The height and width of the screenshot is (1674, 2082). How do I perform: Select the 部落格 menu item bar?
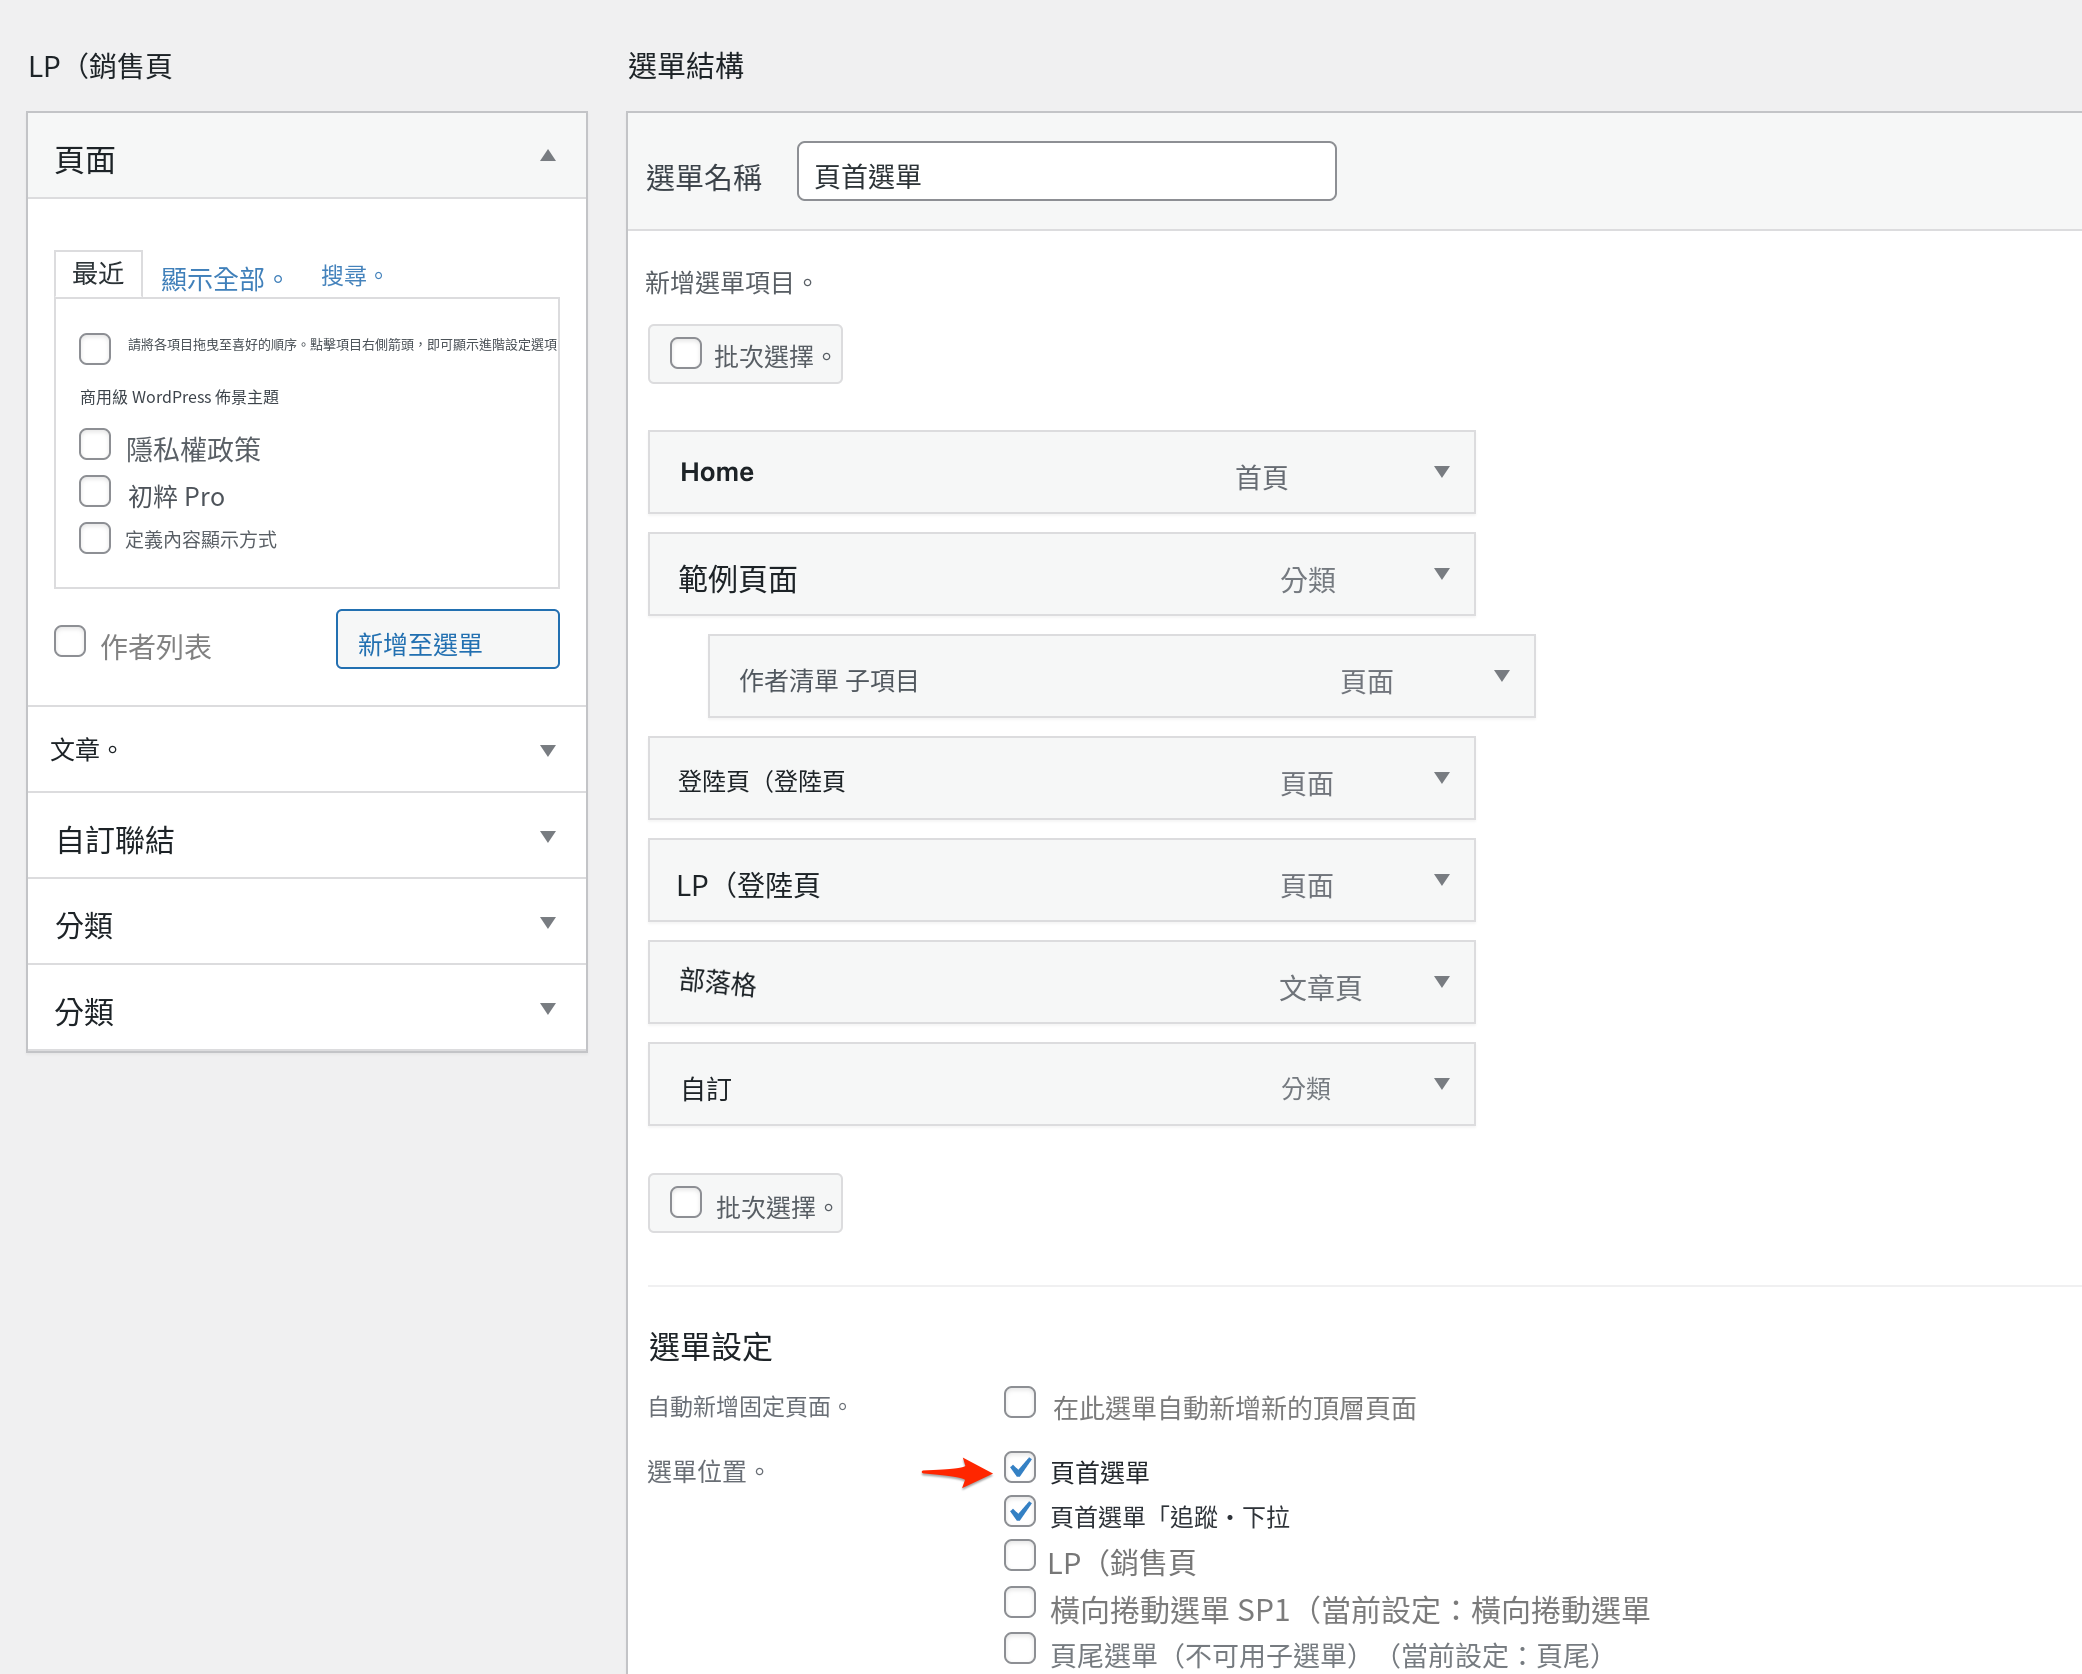point(1062,982)
